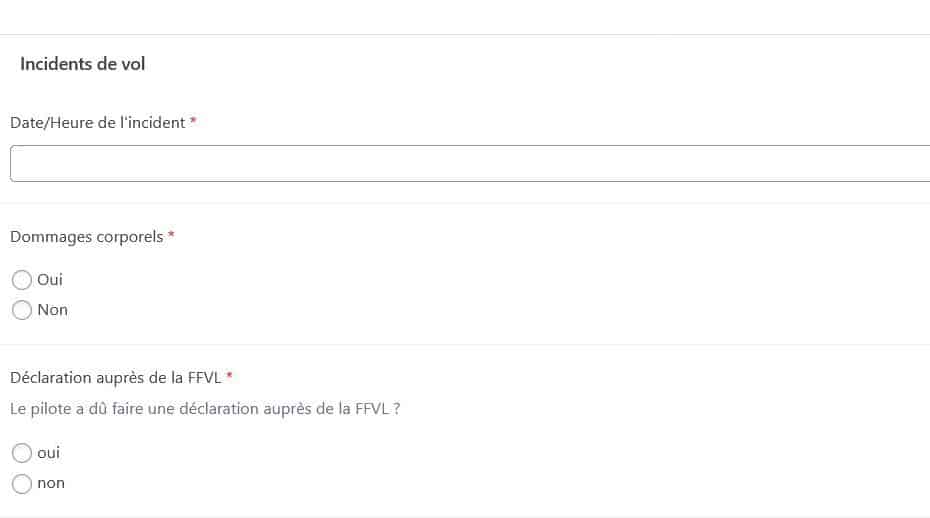
Task: Click the red asterisk beside Dommages corporels
Action: point(171,236)
